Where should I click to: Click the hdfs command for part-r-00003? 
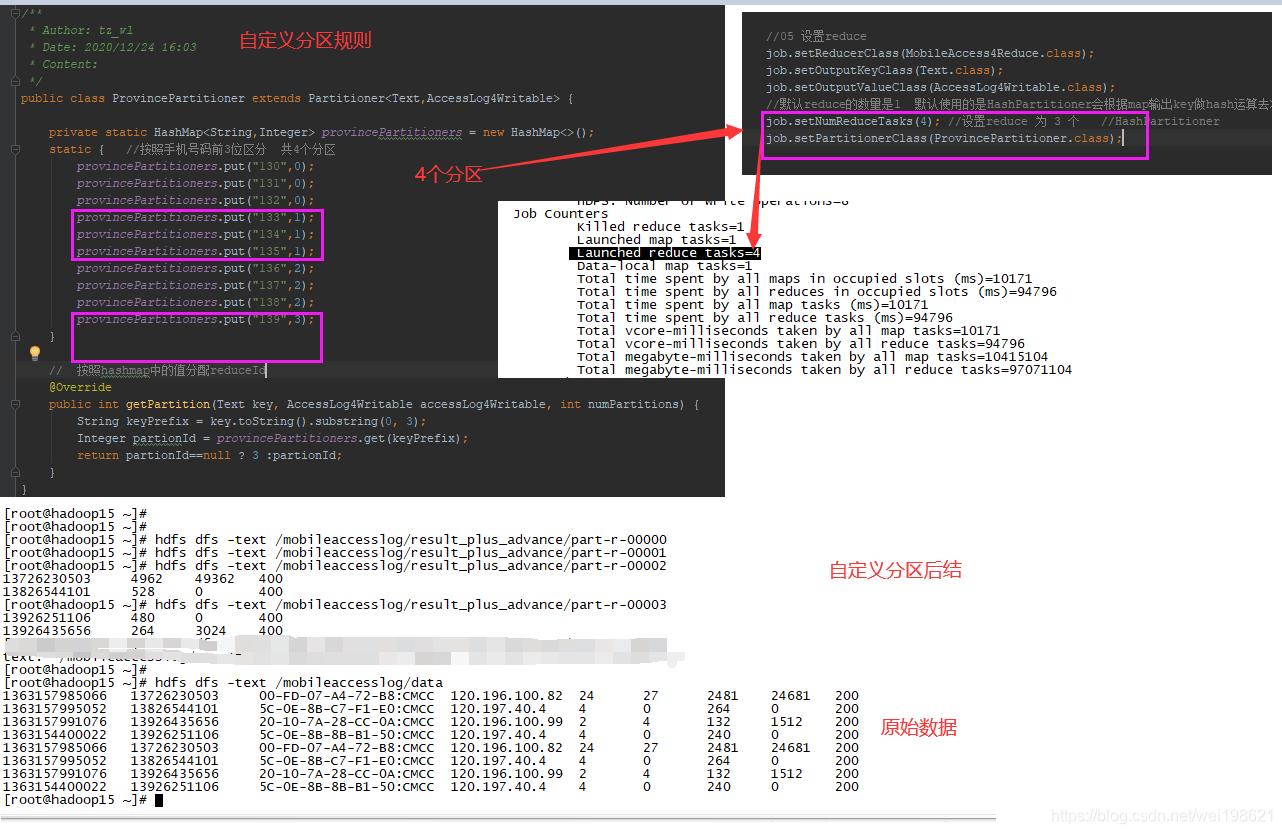[410, 605]
